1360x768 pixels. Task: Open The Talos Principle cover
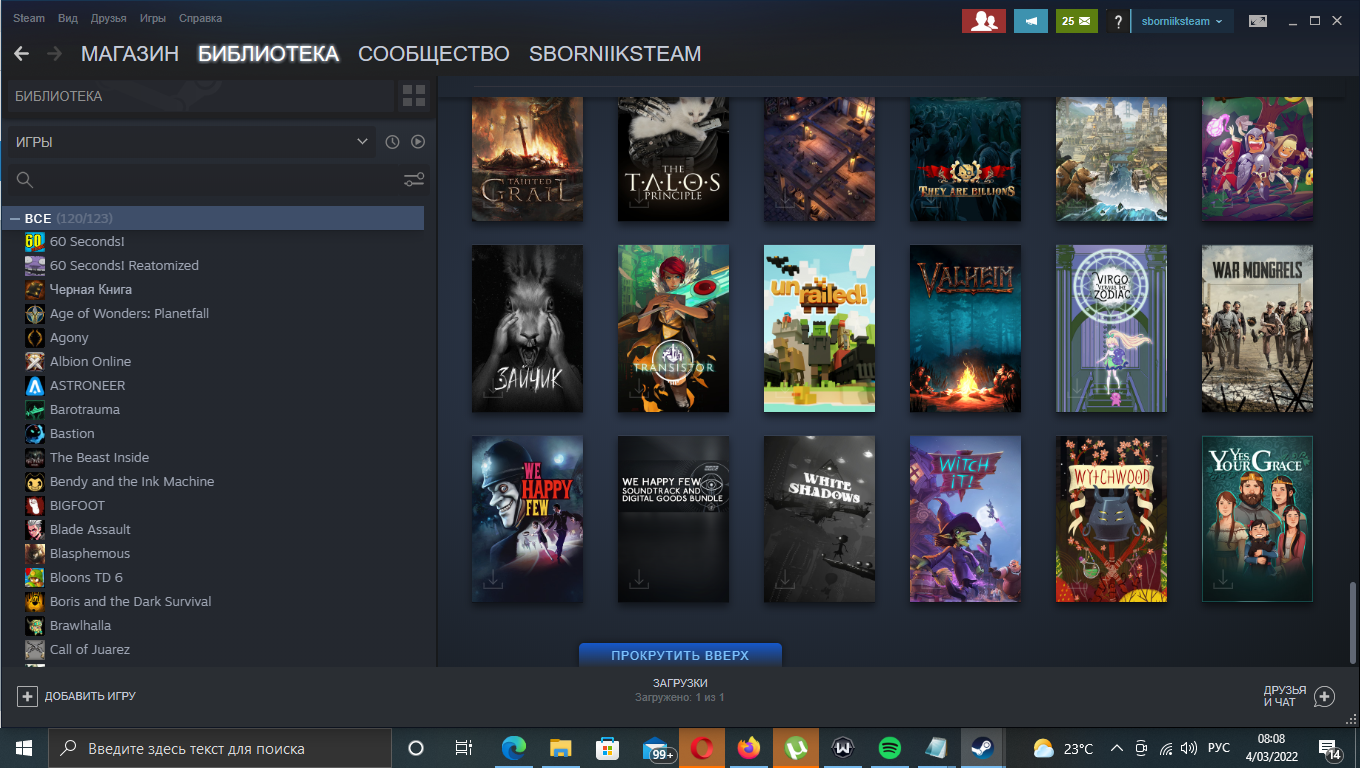(673, 158)
